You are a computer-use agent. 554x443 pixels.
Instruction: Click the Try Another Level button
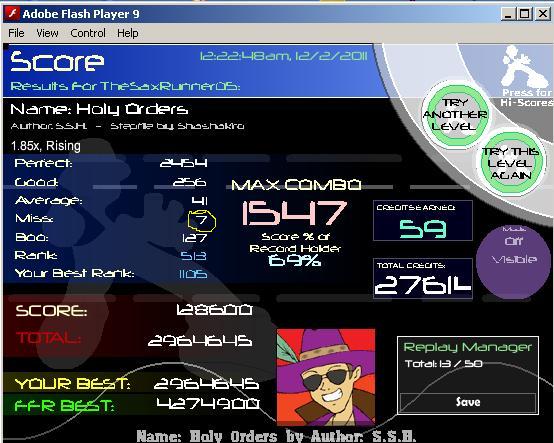[455, 114]
